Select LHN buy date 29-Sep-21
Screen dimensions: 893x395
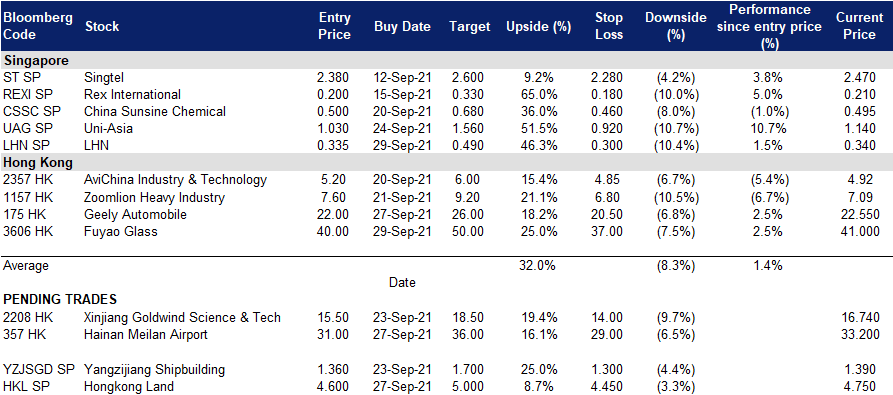pos(402,146)
